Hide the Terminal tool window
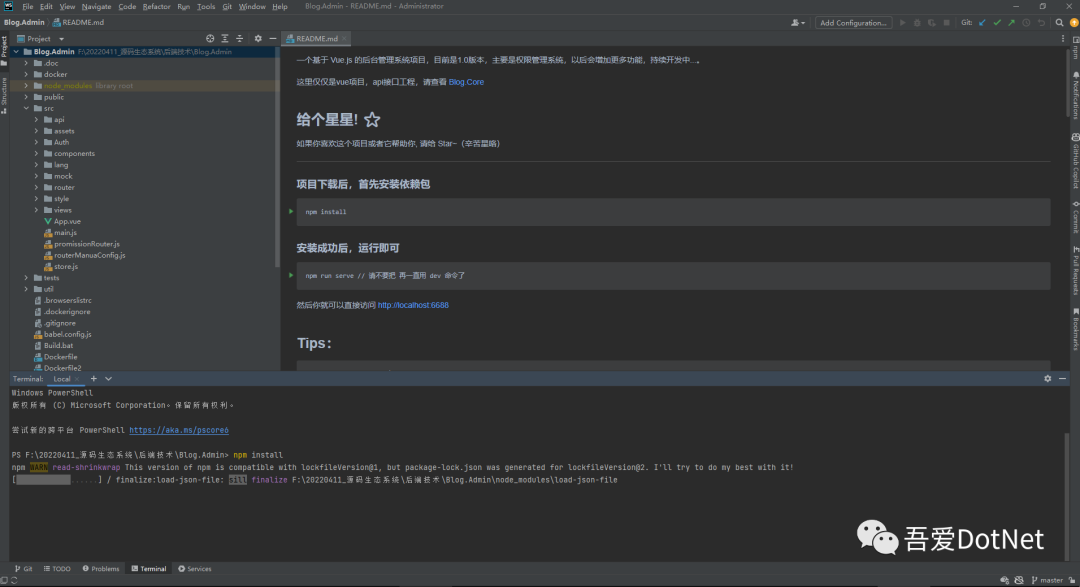This screenshot has width=1080, height=587. [1062, 378]
